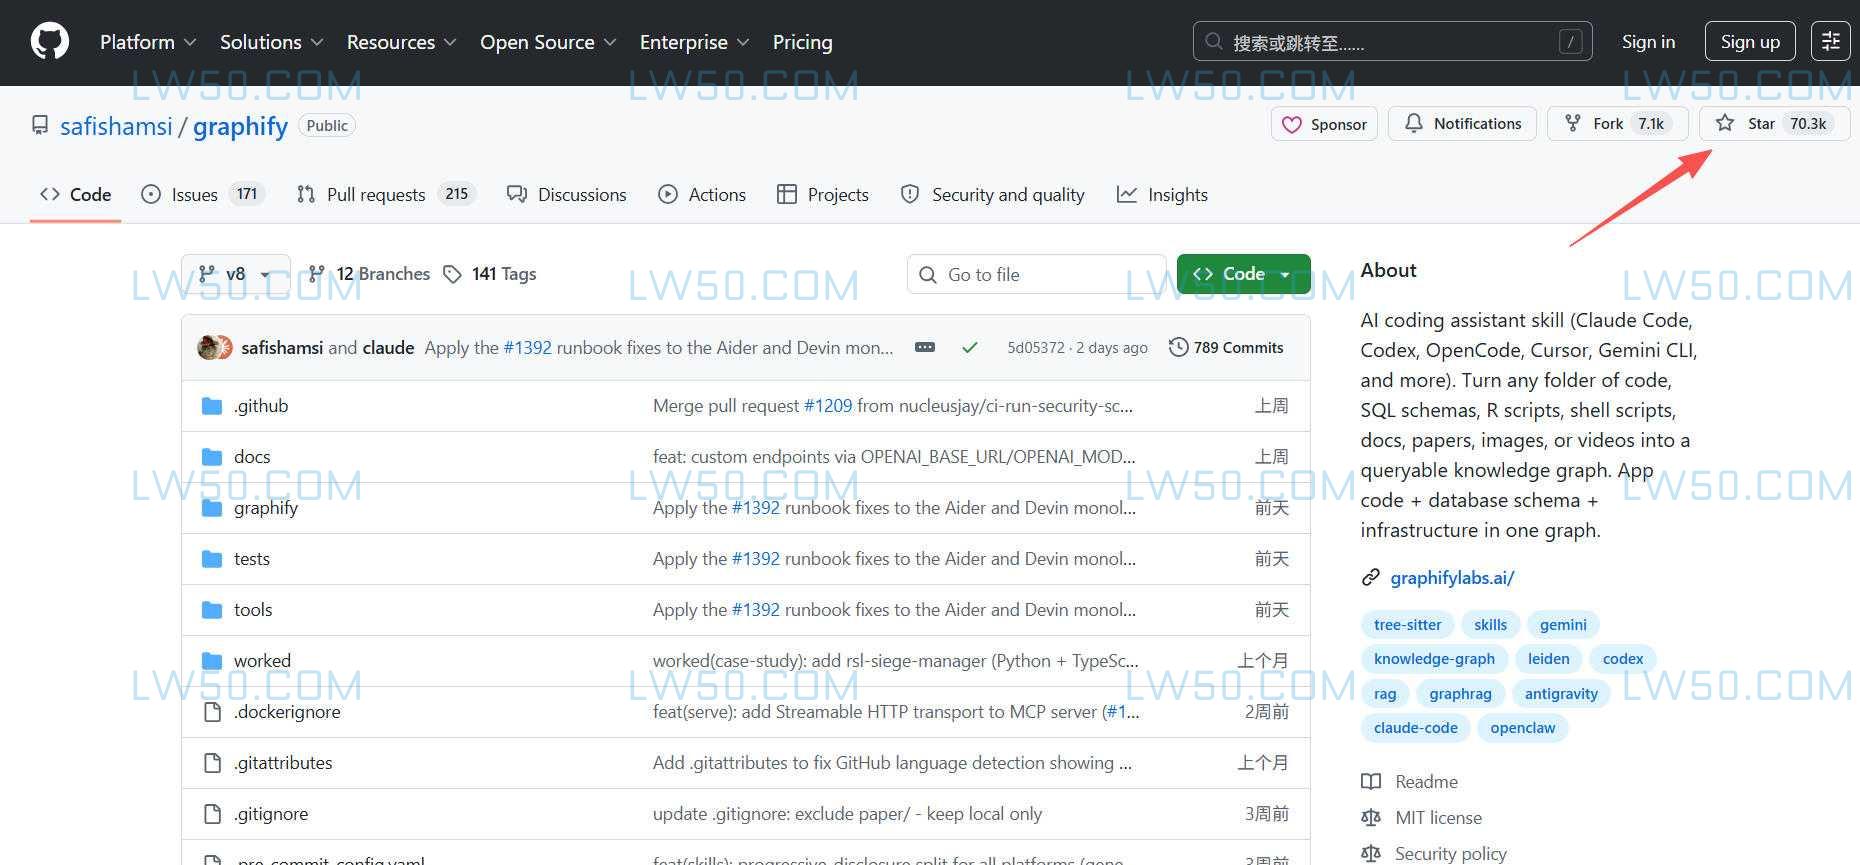Click the tree-sitter topic tag

click(1407, 625)
